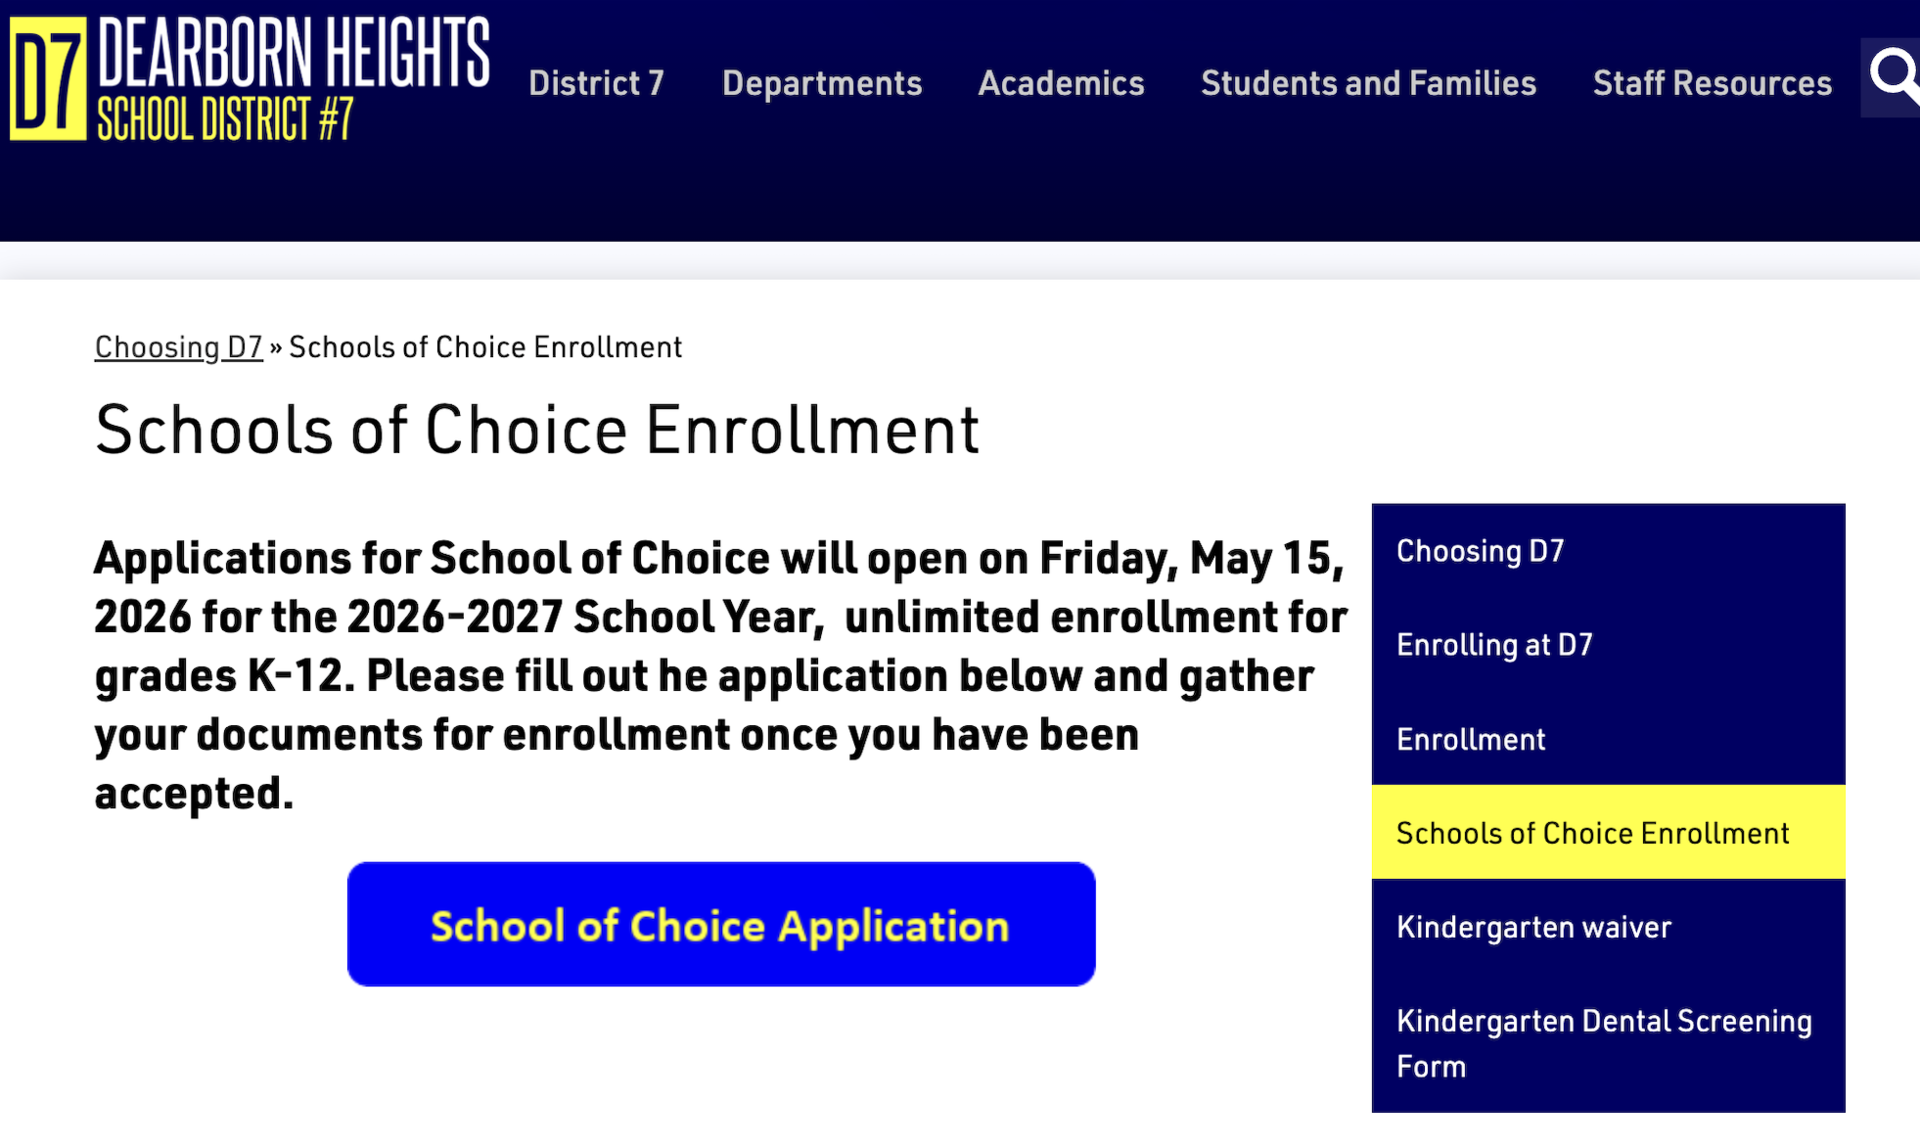
Task: Open the District 7 navigation menu
Action: pos(596,83)
